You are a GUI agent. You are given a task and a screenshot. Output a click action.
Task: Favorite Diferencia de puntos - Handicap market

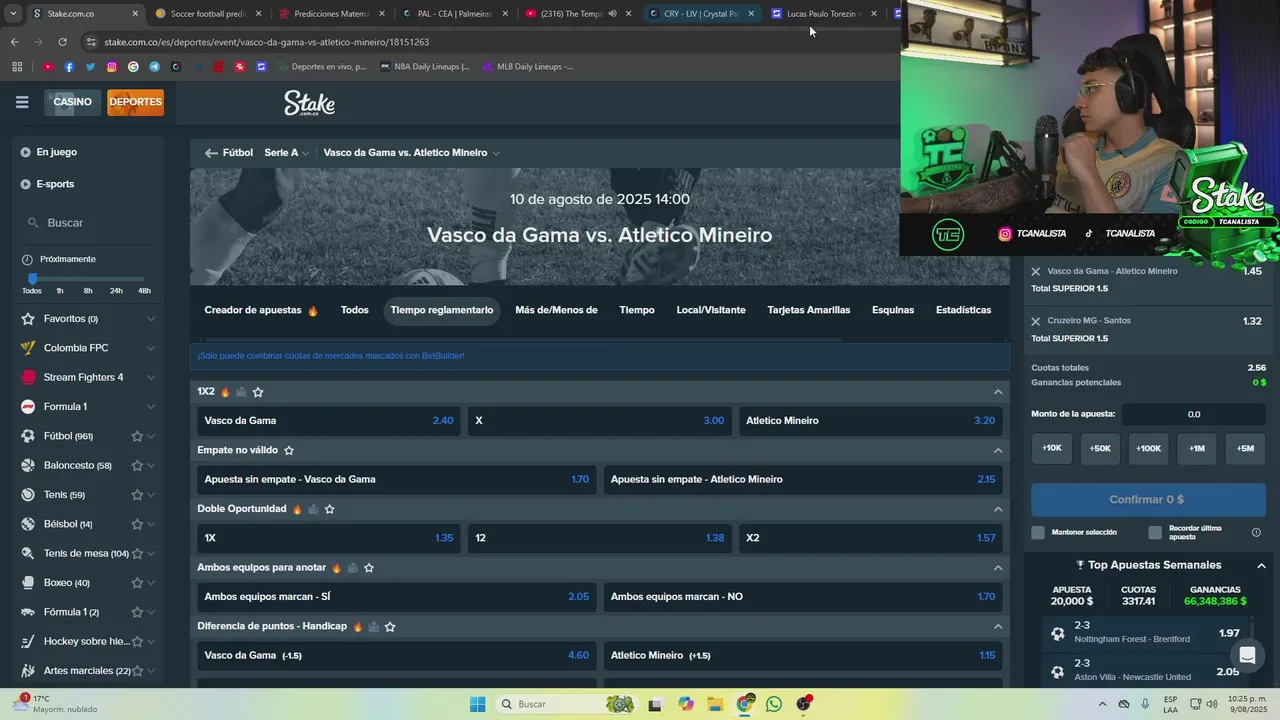click(x=390, y=627)
